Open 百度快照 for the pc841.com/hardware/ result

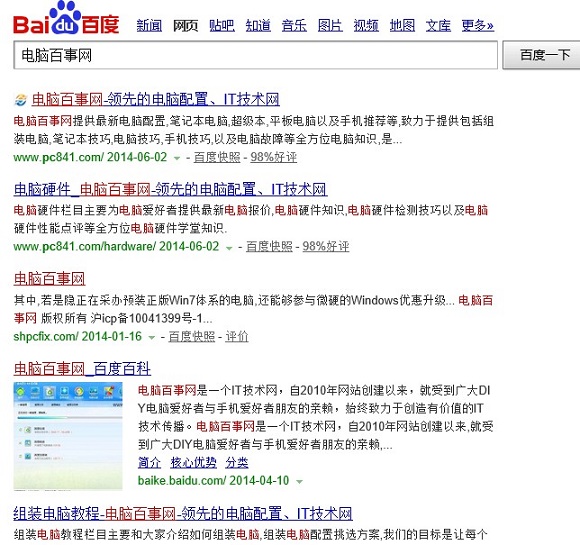tap(269, 247)
